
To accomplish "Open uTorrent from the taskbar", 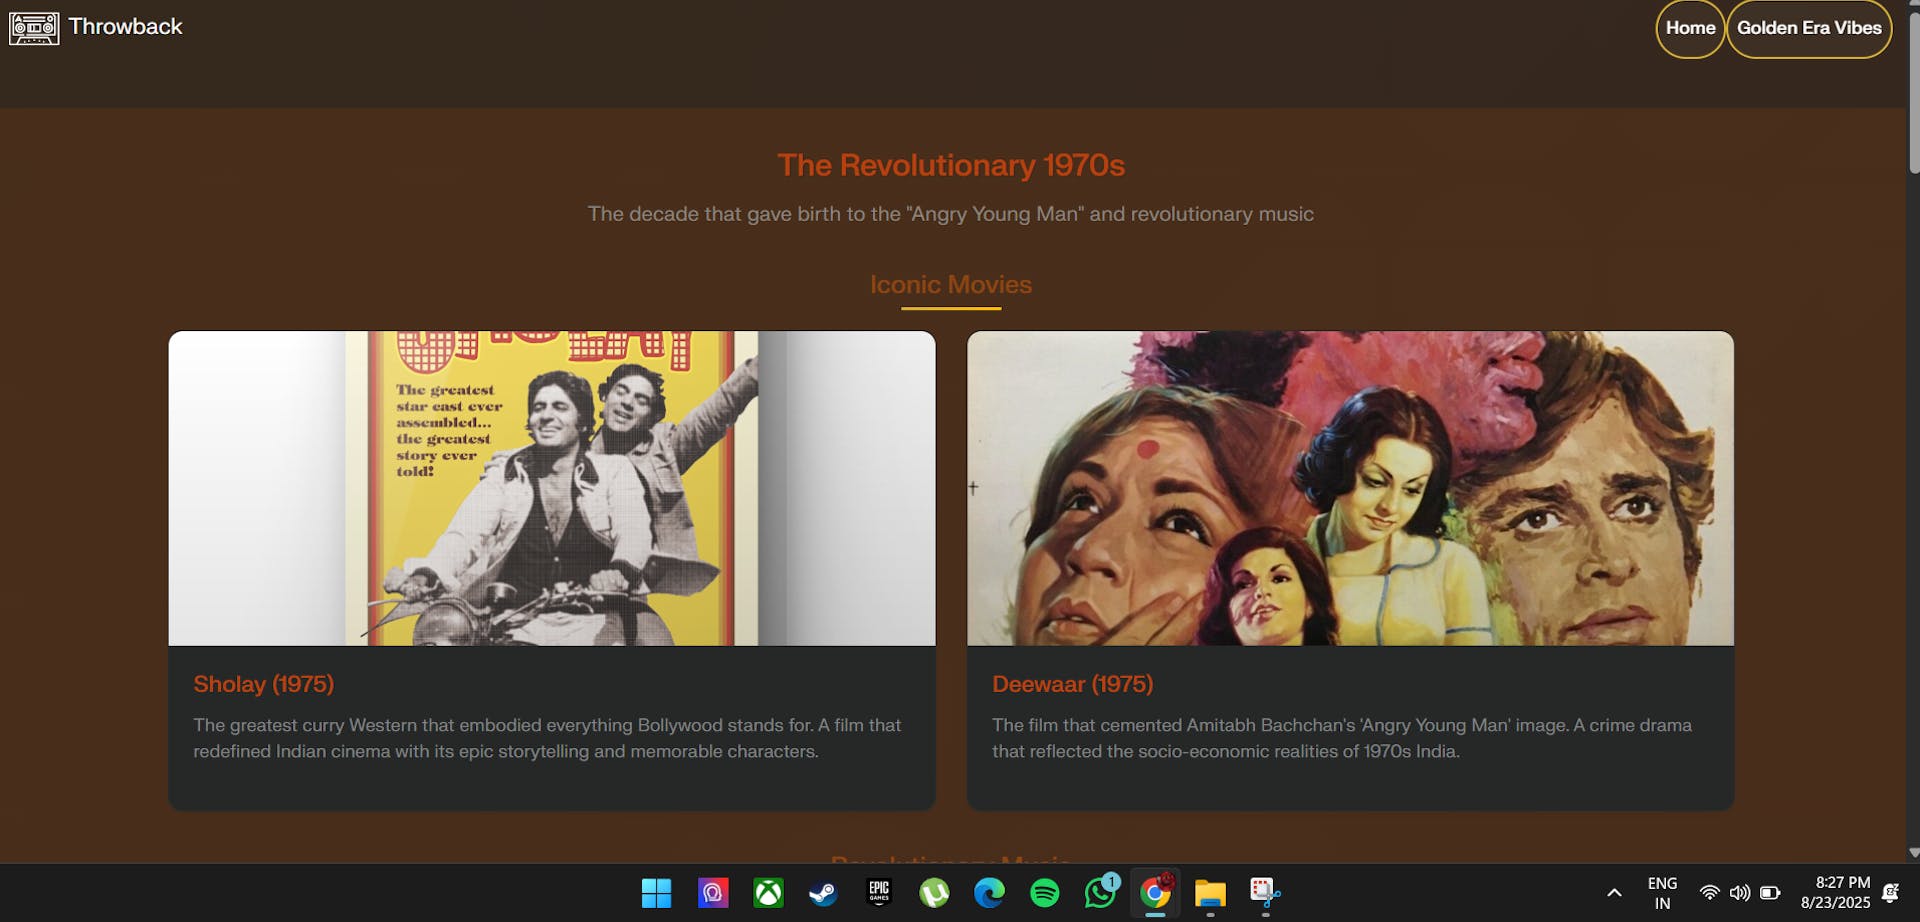I will coord(934,893).
